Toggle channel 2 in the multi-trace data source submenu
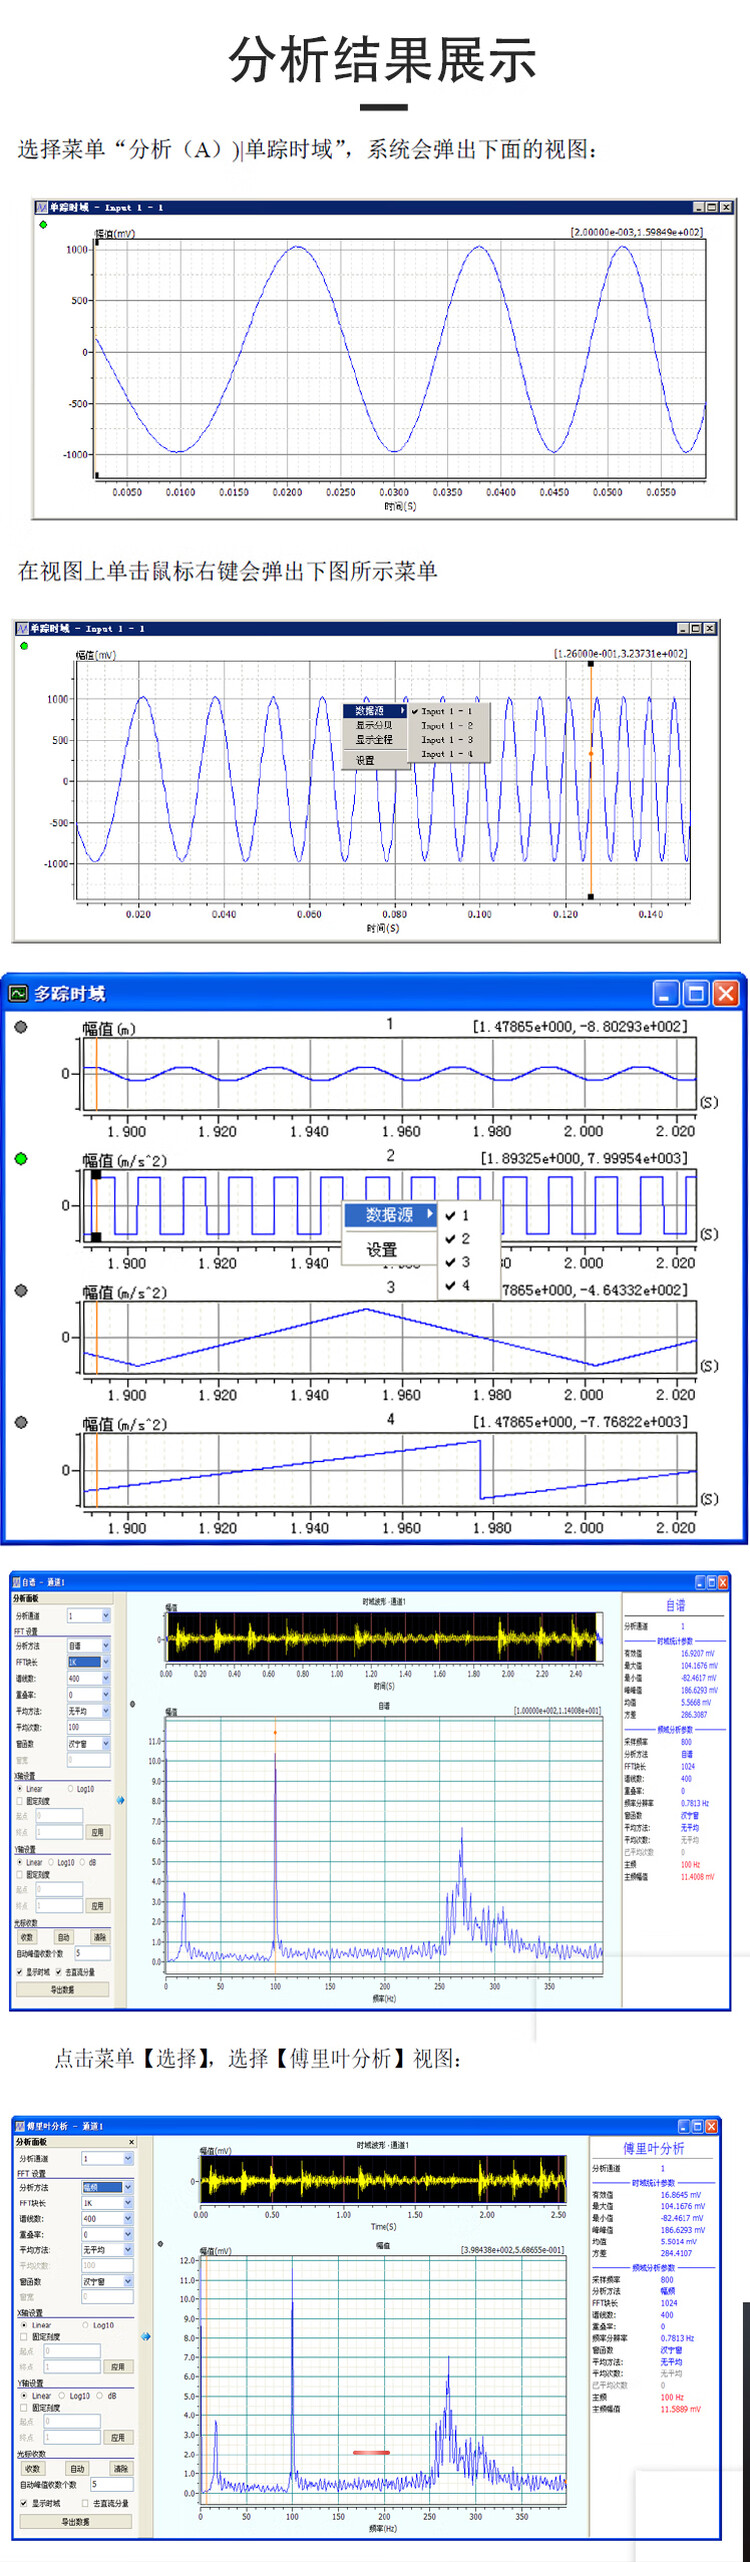750x2562 pixels. click(467, 1238)
